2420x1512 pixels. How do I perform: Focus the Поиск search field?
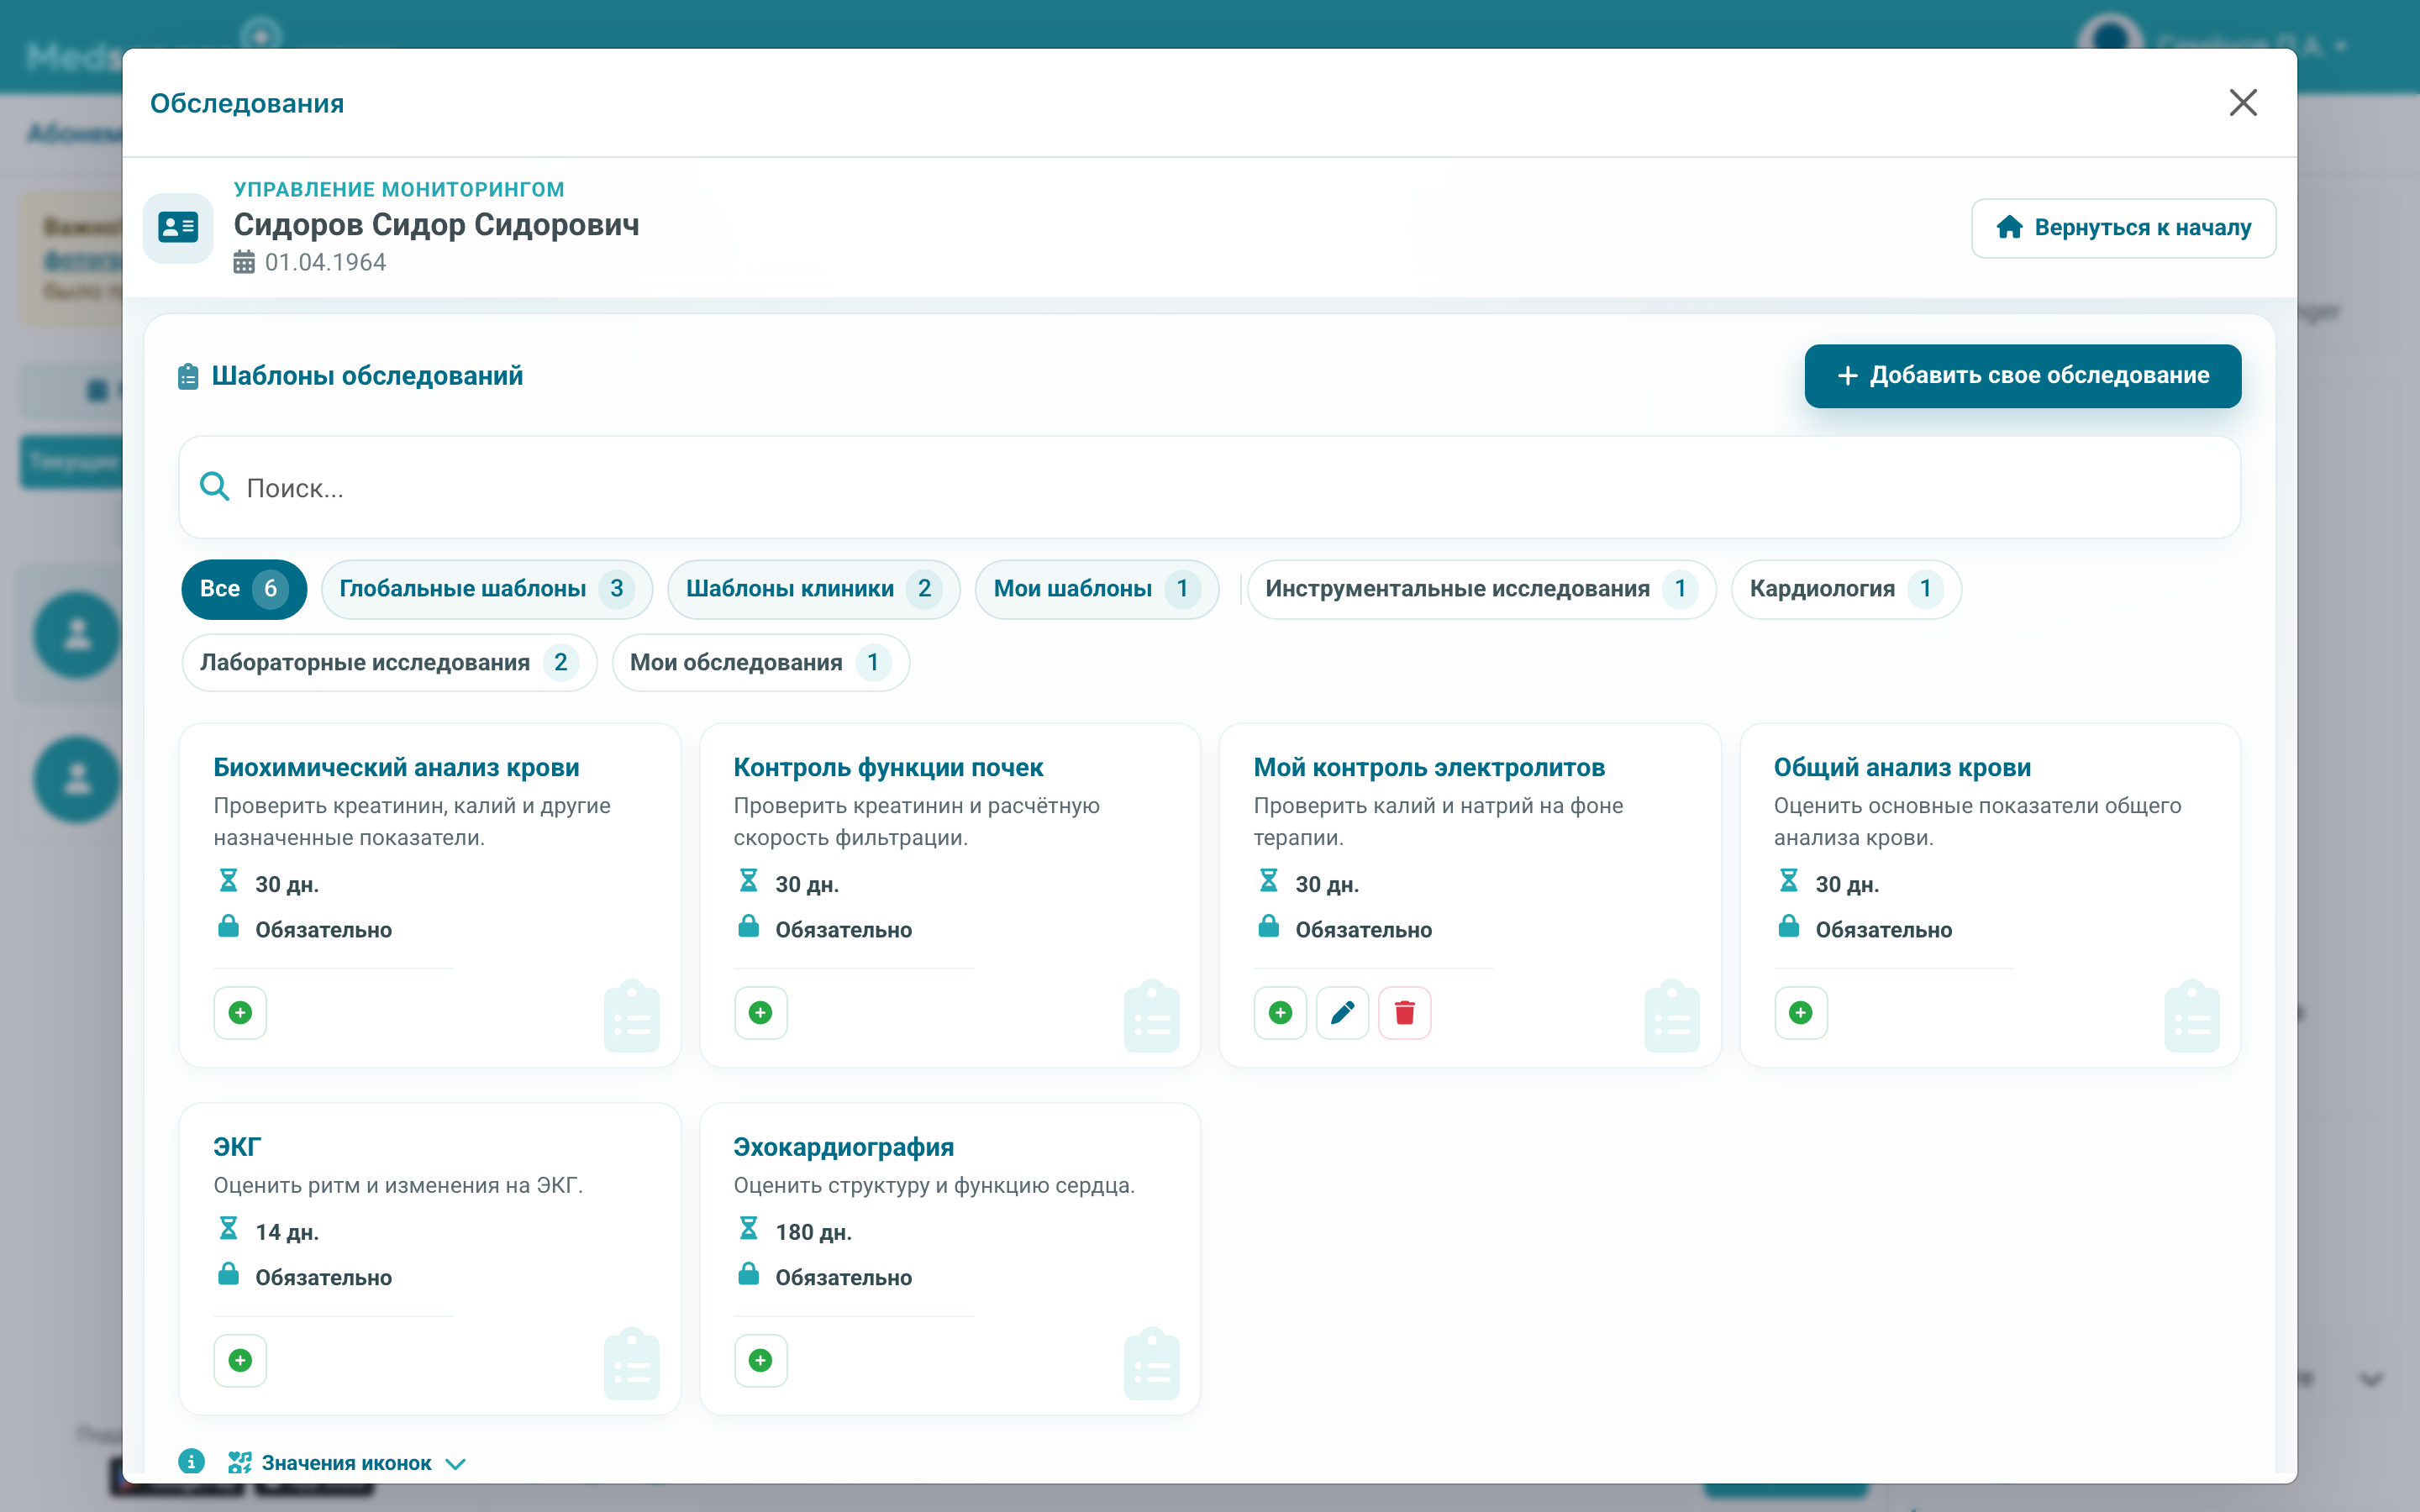[x=1209, y=487]
